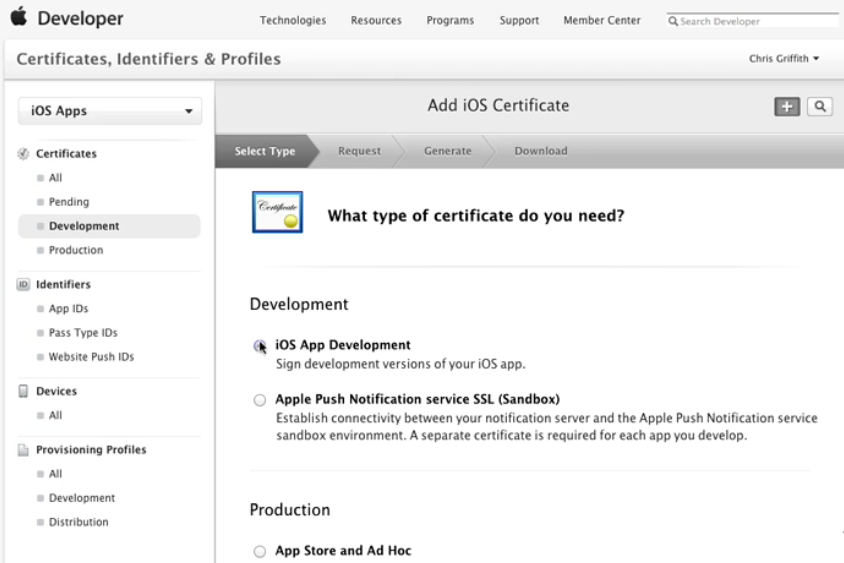Click the Devices phone icon

pos(23,391)
